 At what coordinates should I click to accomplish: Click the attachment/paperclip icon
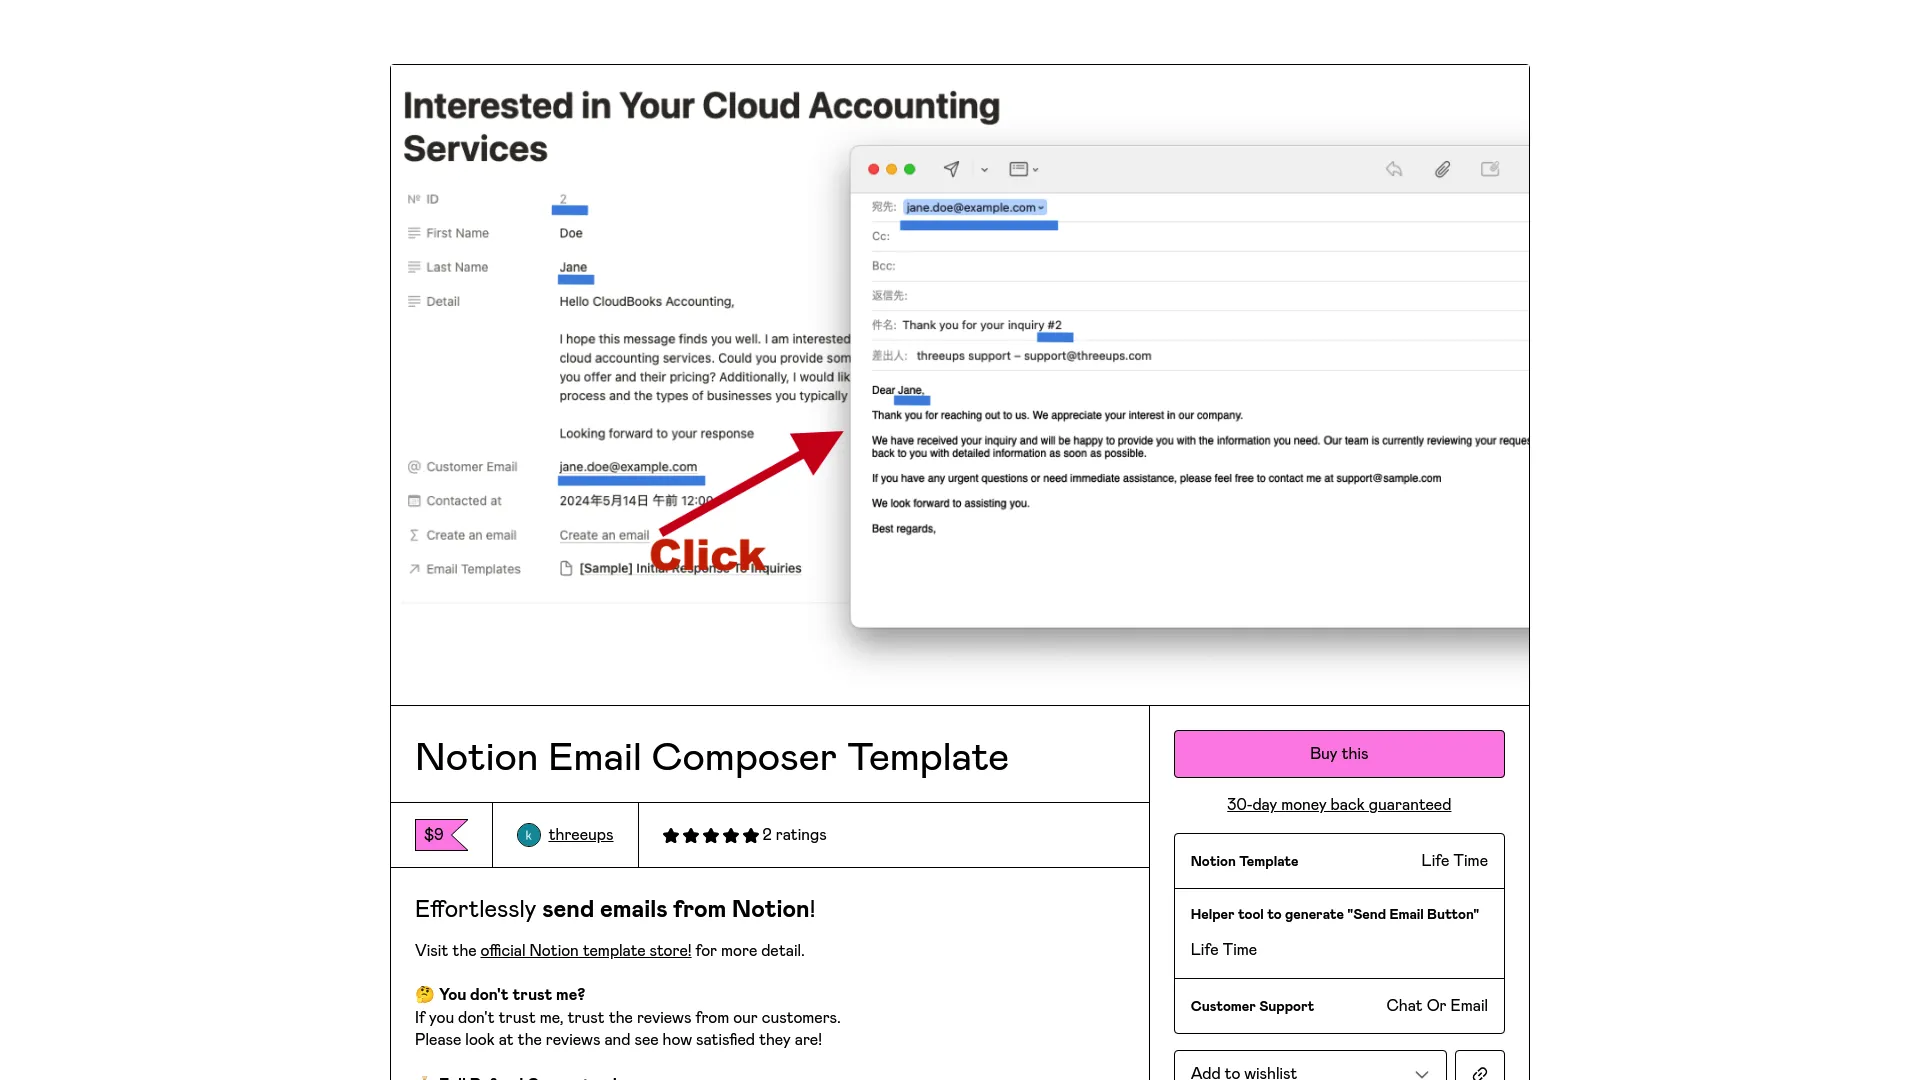[1443, 169]
